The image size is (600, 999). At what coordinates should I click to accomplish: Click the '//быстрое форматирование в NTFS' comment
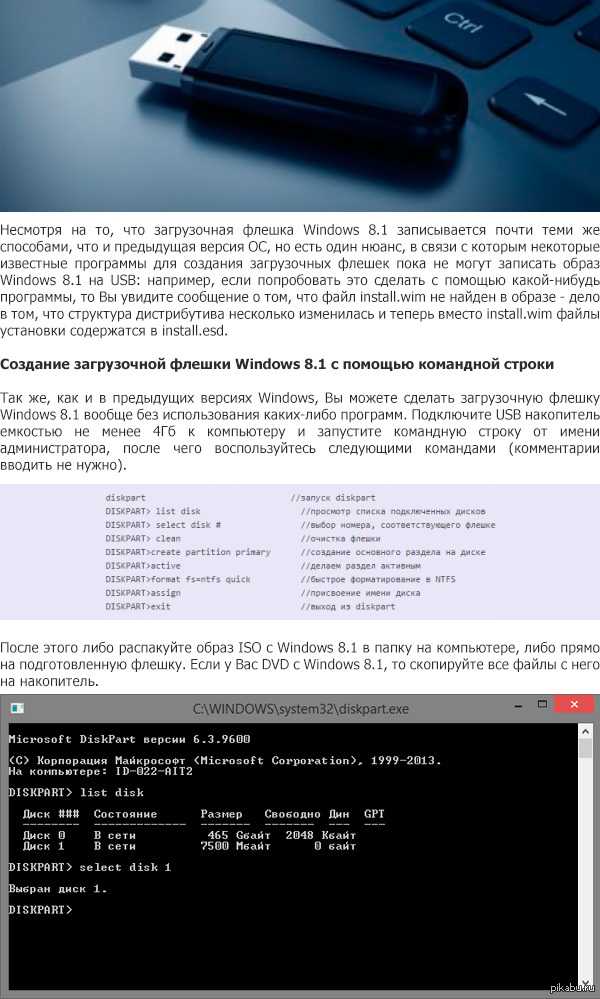pyautogui.click(x=378, y=579)
